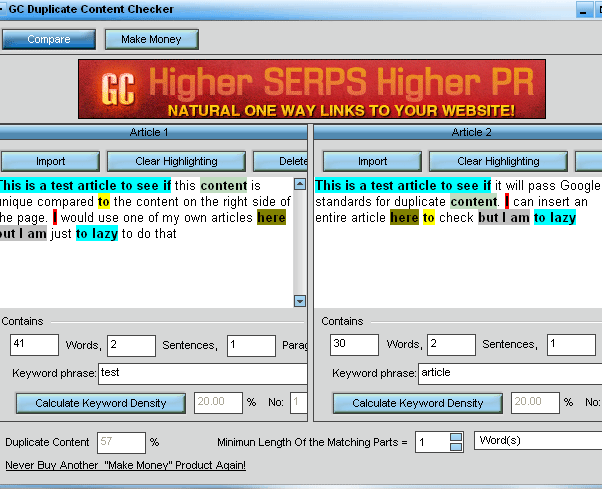Import a file into Article 1
Viewport: 602px width, 492px height.
pyautogui.click(x=50, y=161)
